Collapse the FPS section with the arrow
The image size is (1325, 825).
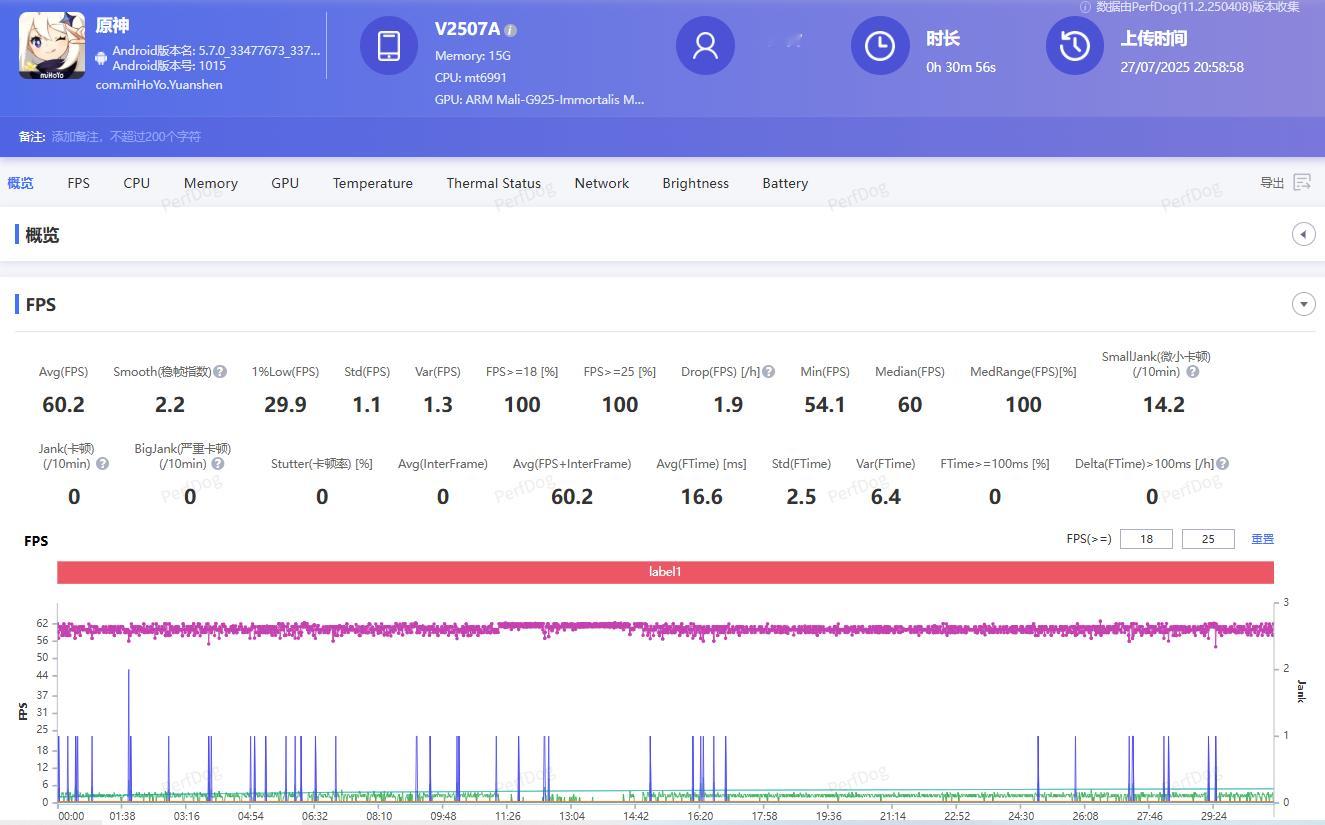coord(1303,304)
